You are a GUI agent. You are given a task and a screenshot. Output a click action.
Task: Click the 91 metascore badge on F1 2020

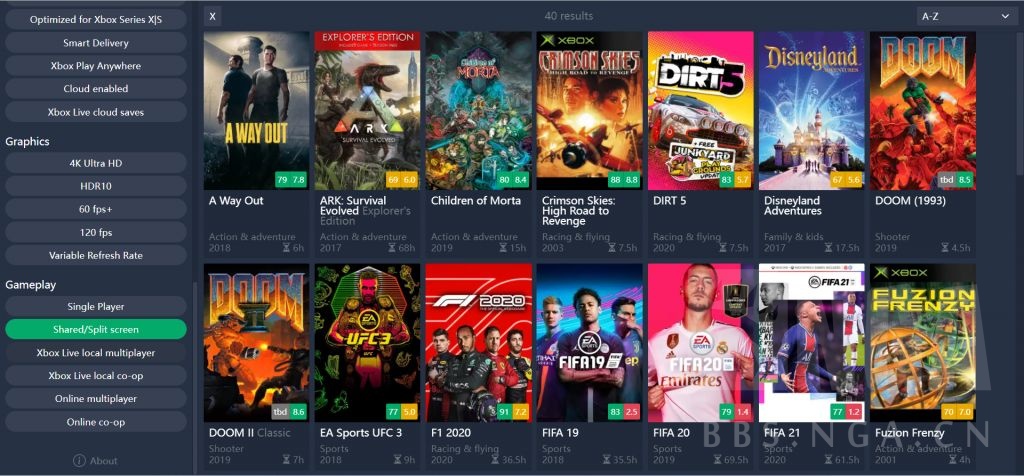click(504, 412)
